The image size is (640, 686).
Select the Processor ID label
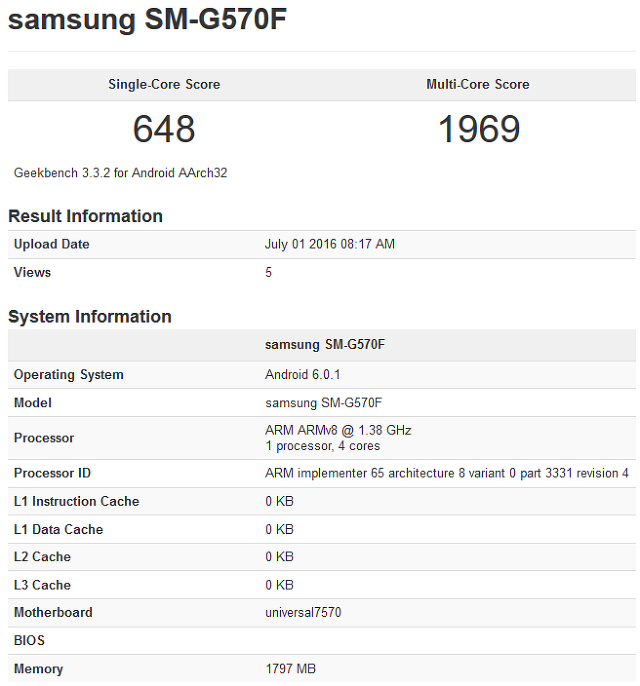click(x=52, y=473)
